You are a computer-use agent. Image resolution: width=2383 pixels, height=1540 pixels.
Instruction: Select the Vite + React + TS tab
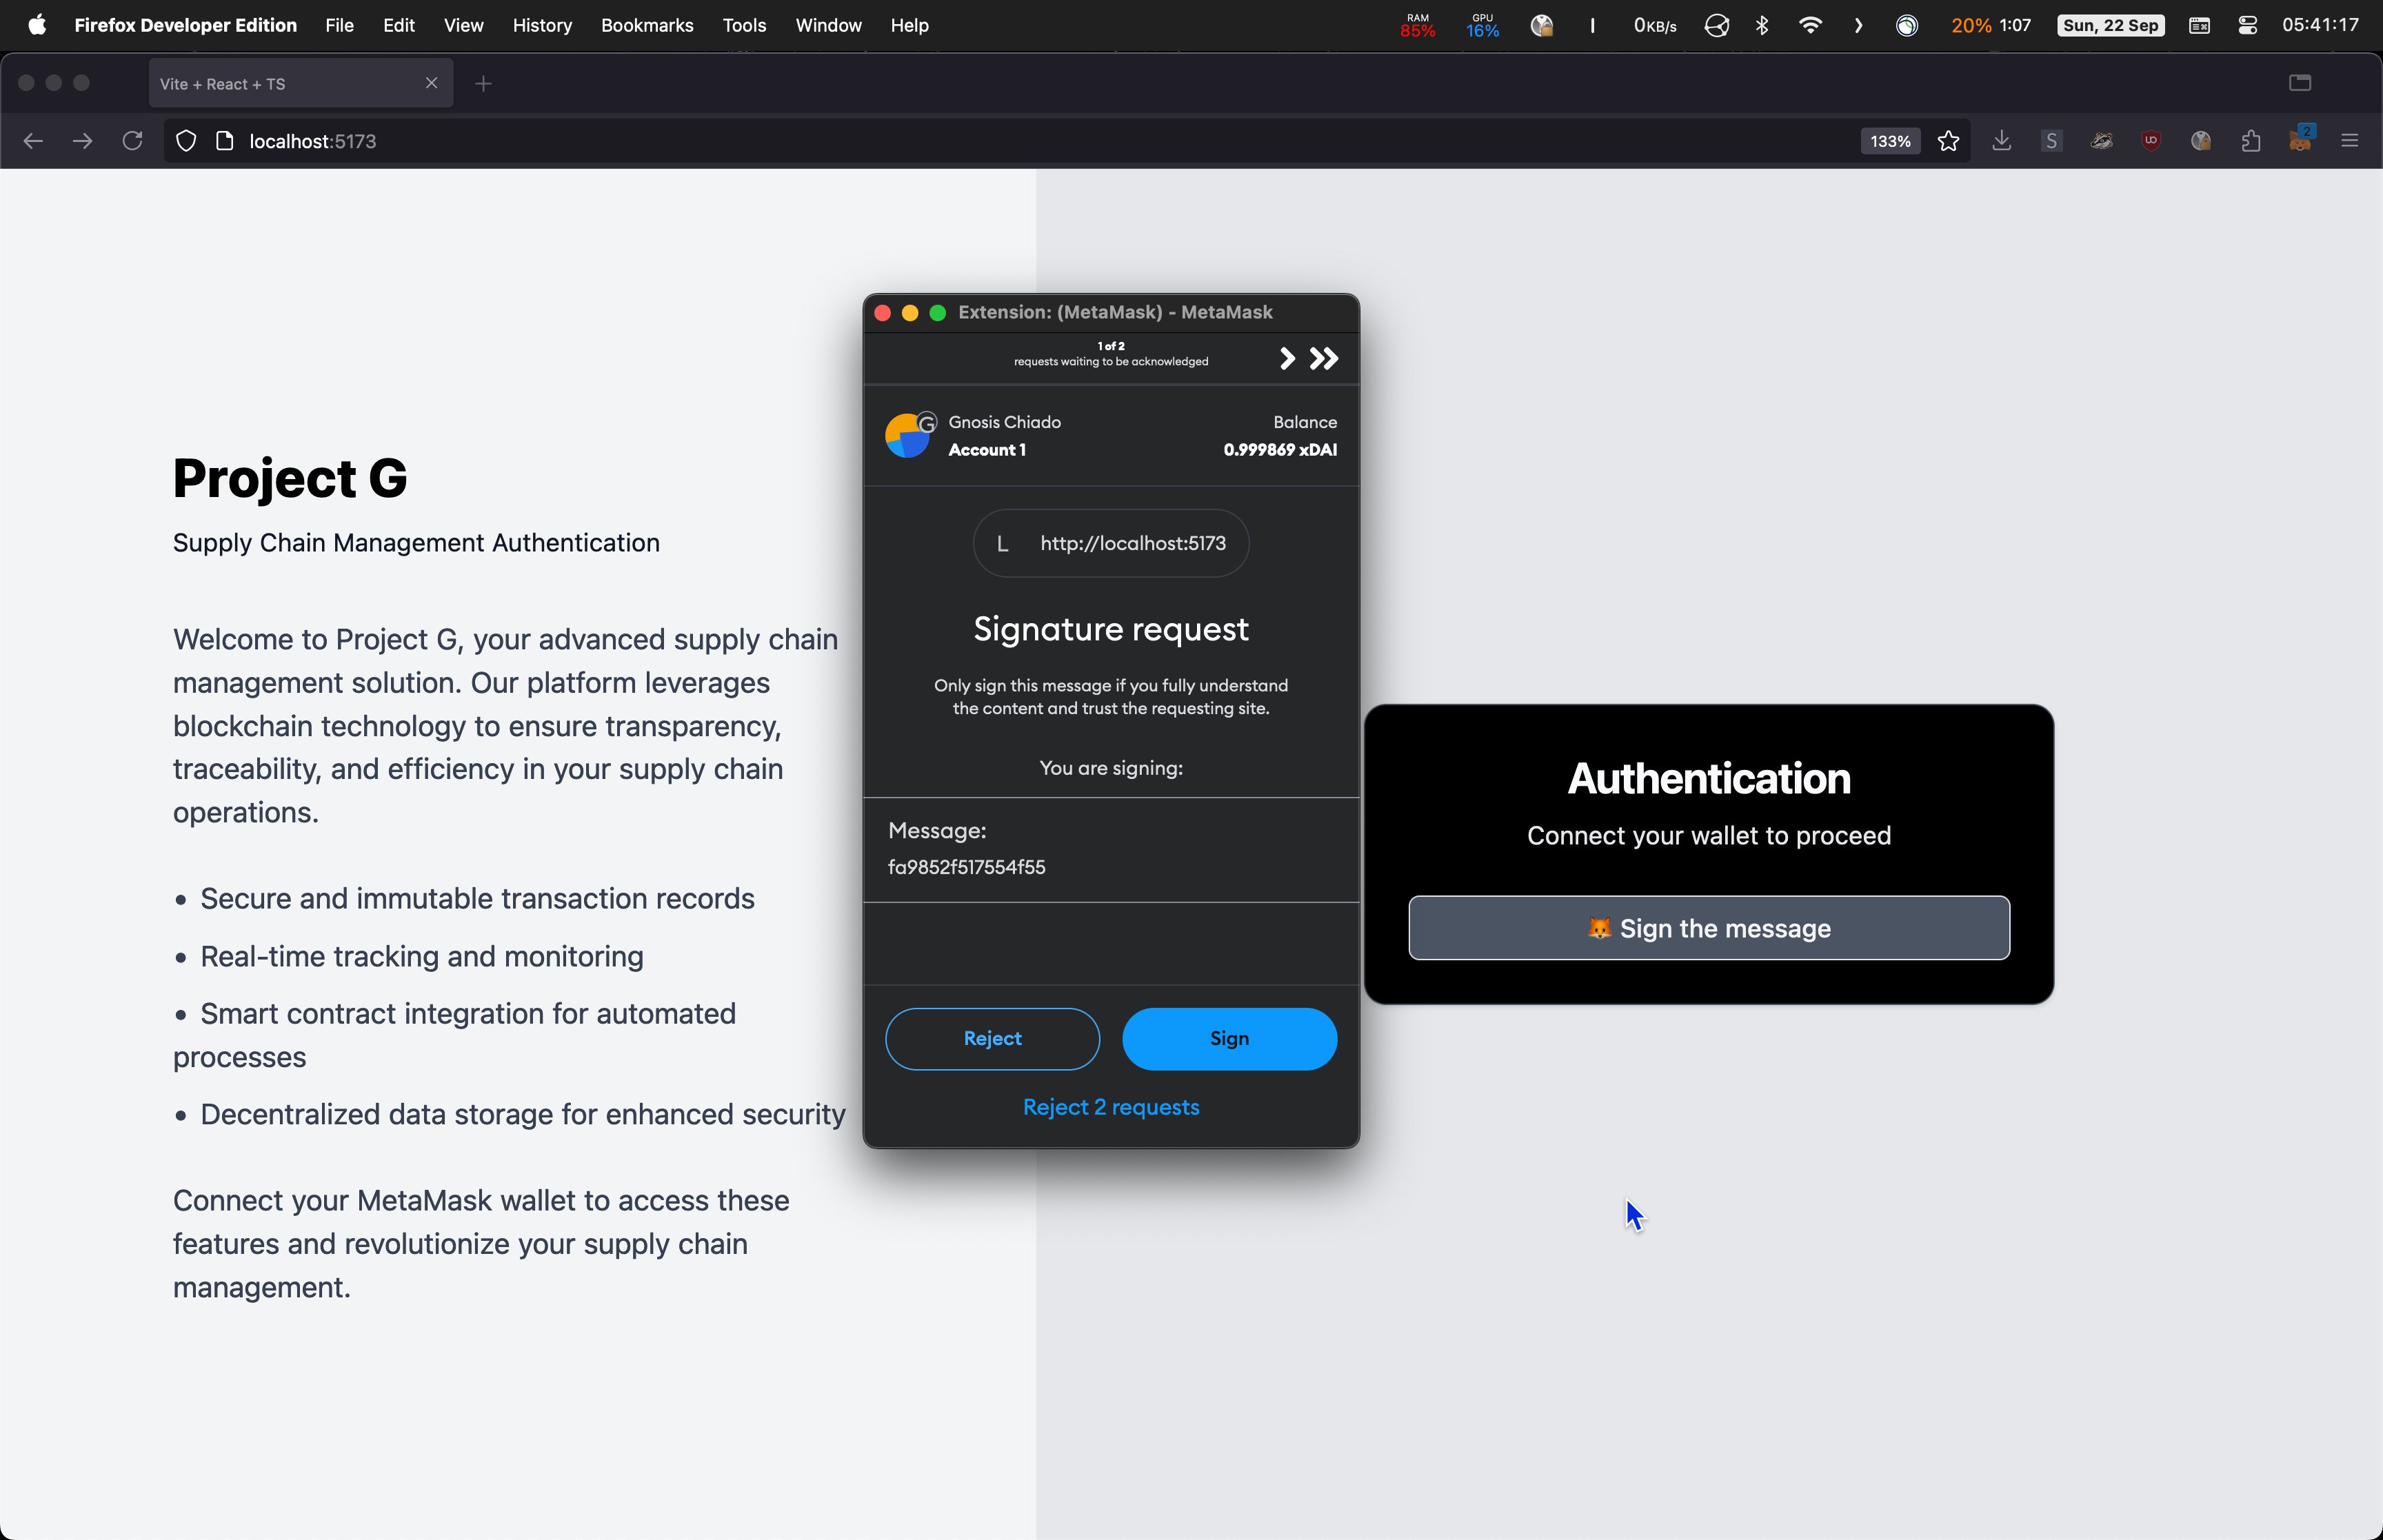301,84
